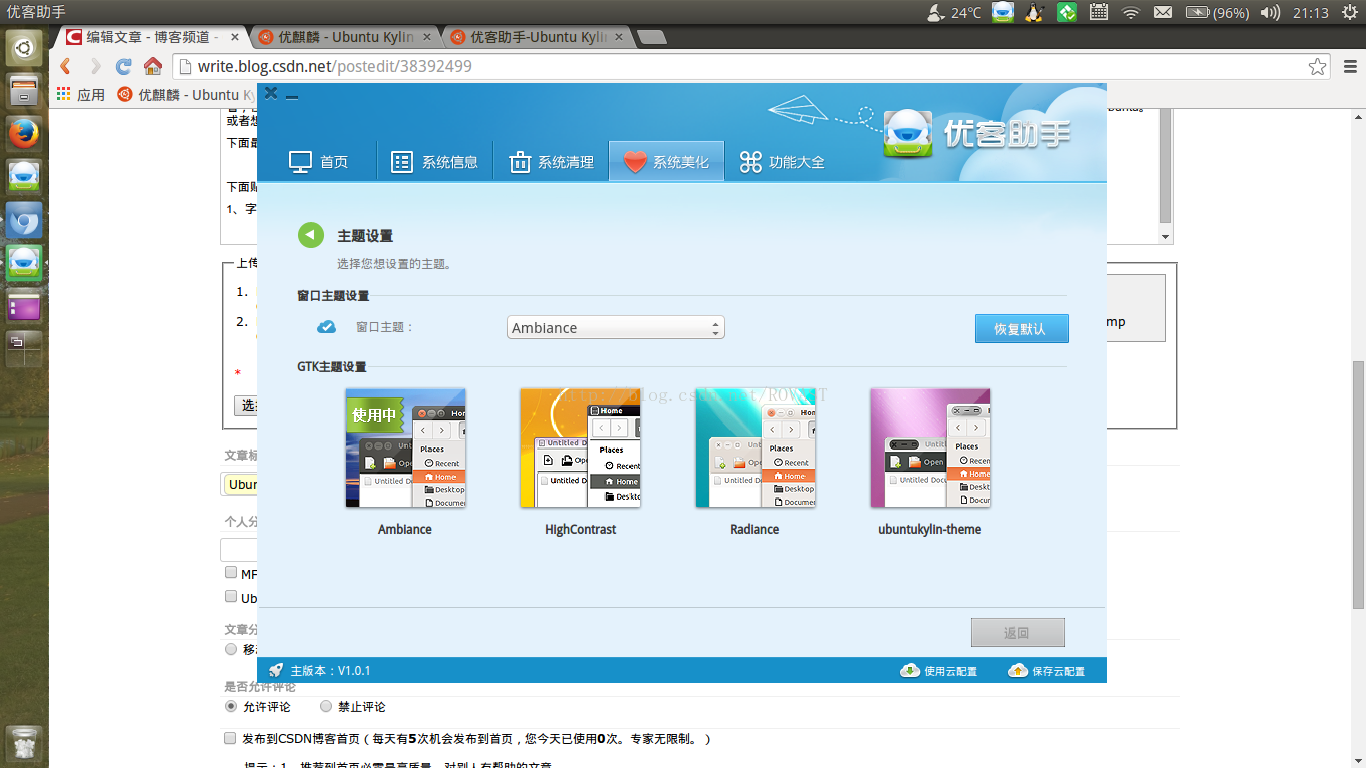Viewport: 1366px width, 768px height.
Task: Select the 系统美化 tab
Action: pyautogui.click(x=666, y=162)
